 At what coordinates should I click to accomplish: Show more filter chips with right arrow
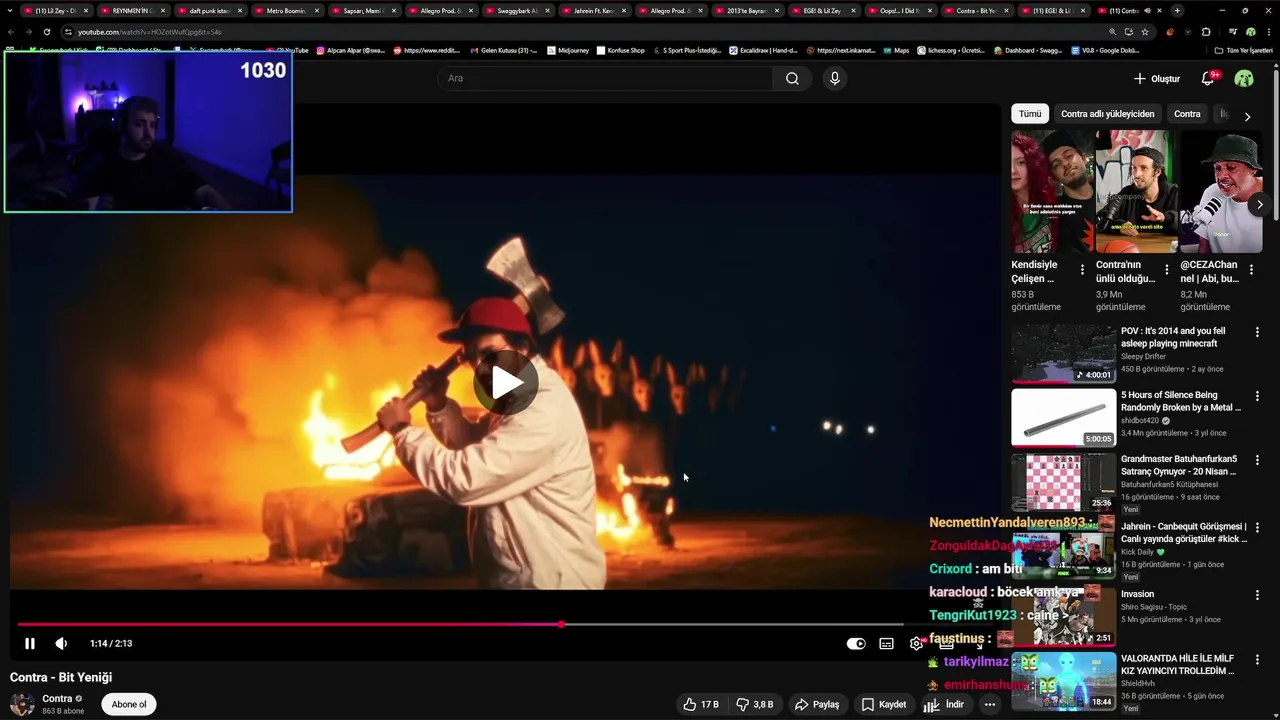point(1247,116)
